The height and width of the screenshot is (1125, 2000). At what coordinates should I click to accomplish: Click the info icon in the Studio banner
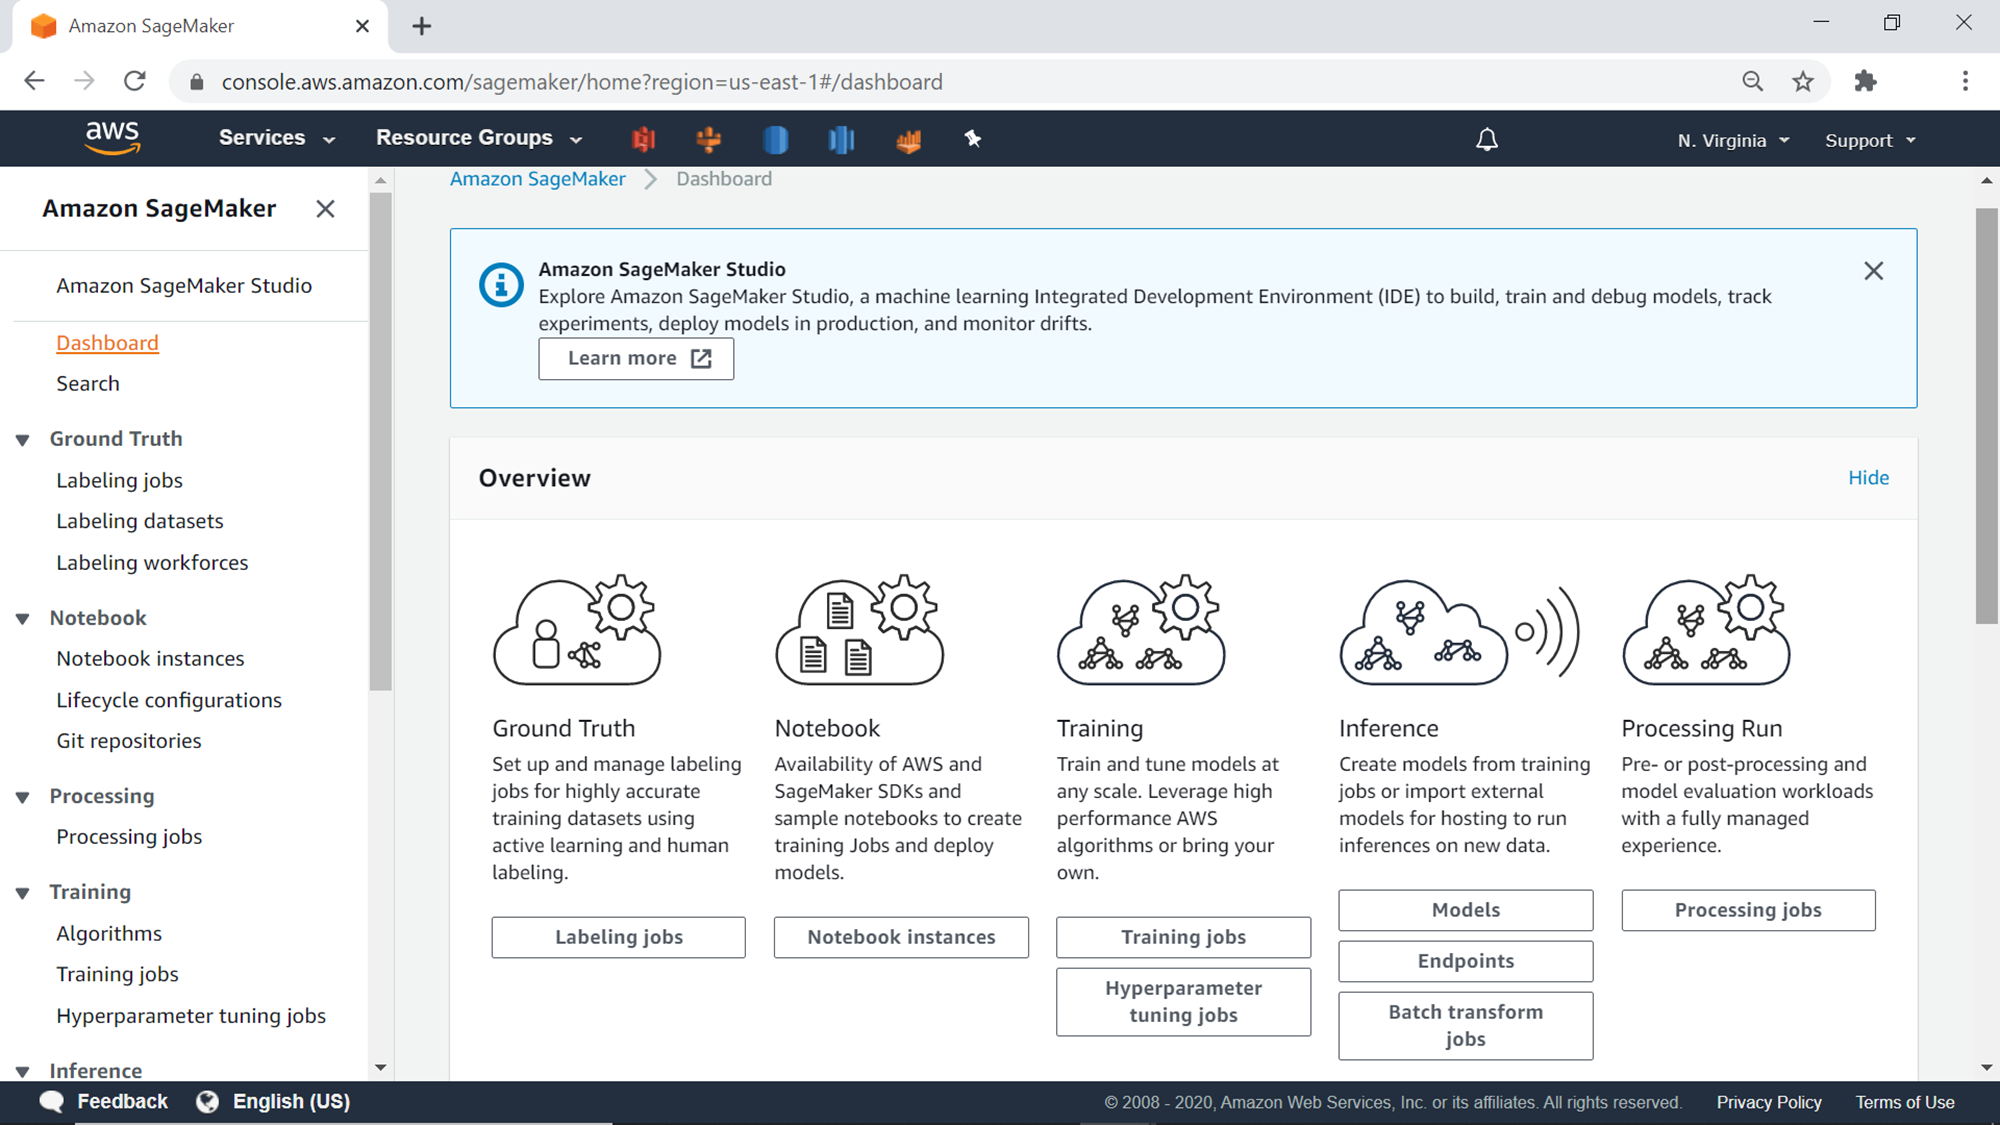click(x=500, y=284)
